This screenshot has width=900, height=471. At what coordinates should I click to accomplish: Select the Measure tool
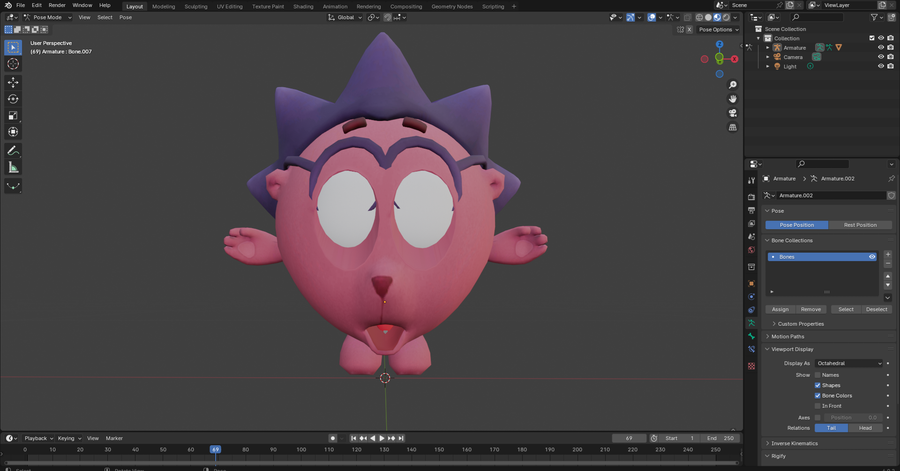coord(13,168)
